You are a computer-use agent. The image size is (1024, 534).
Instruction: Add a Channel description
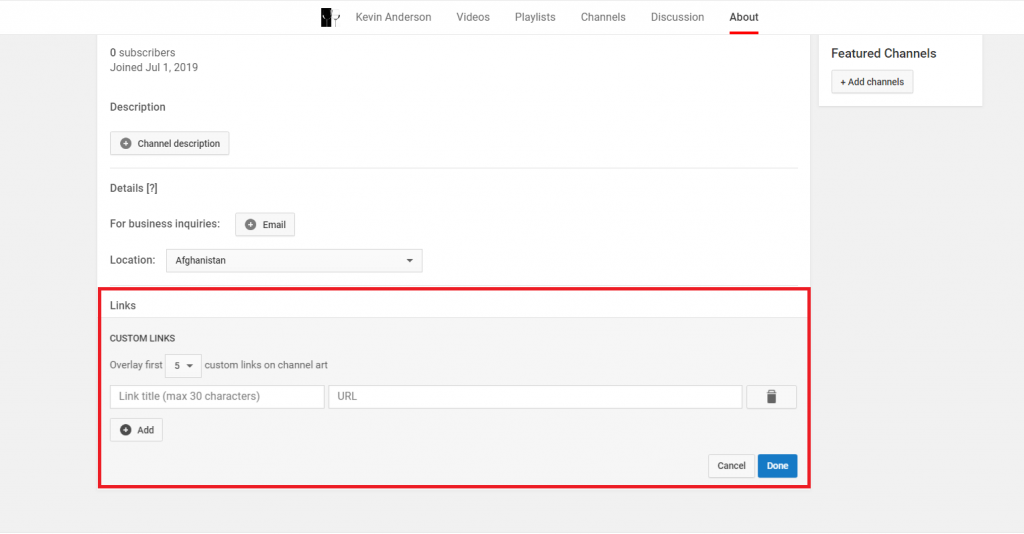[170, 144]
